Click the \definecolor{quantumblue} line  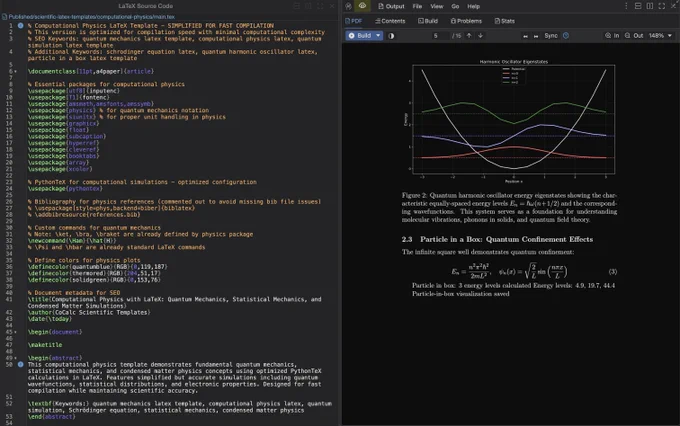point(98,267)
